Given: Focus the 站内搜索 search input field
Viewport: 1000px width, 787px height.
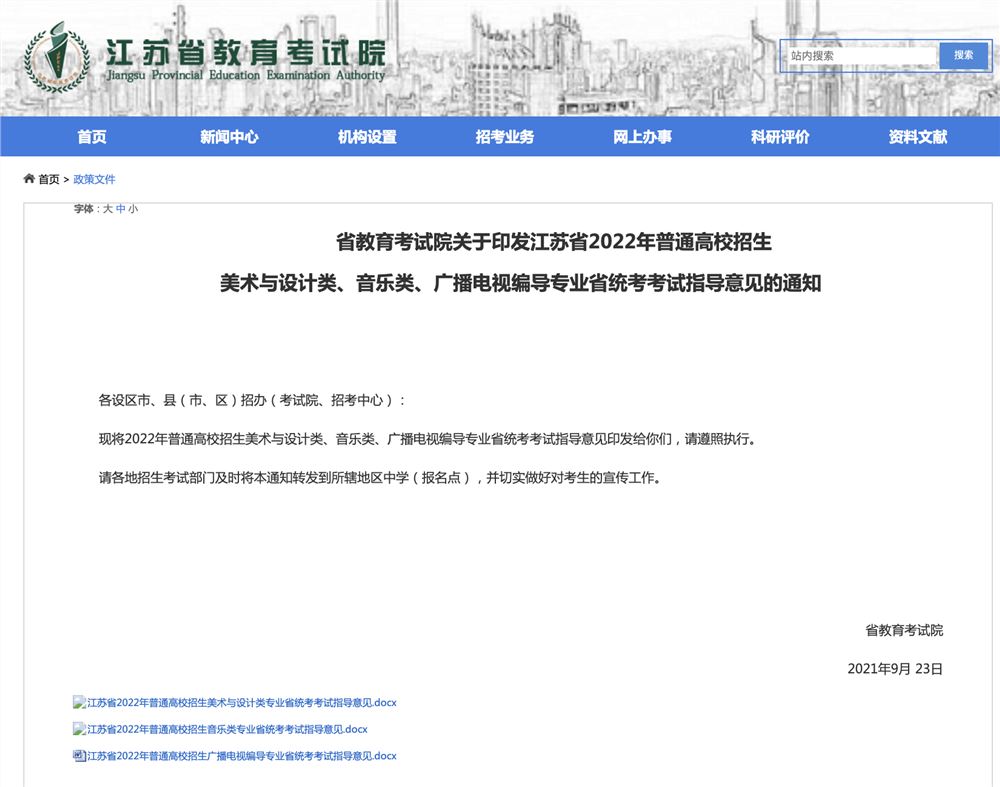Looking at the screenshot, I should (x=861, y=55).
